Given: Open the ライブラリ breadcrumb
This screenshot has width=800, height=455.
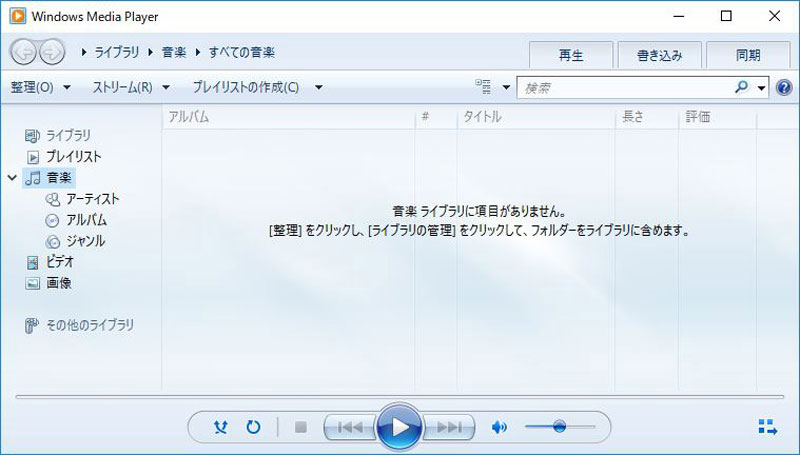Looking at the screenshot, I should click(117, 52).
